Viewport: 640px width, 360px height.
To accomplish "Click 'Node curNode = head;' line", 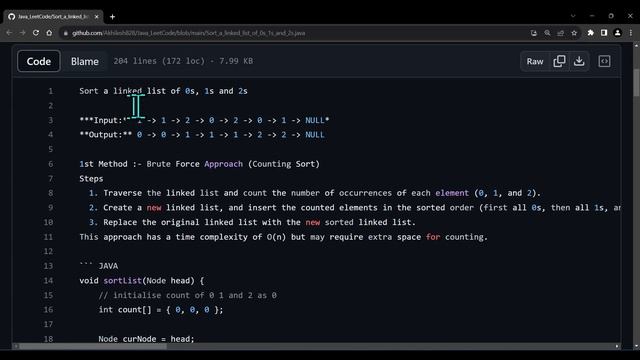I will [146, 339].
